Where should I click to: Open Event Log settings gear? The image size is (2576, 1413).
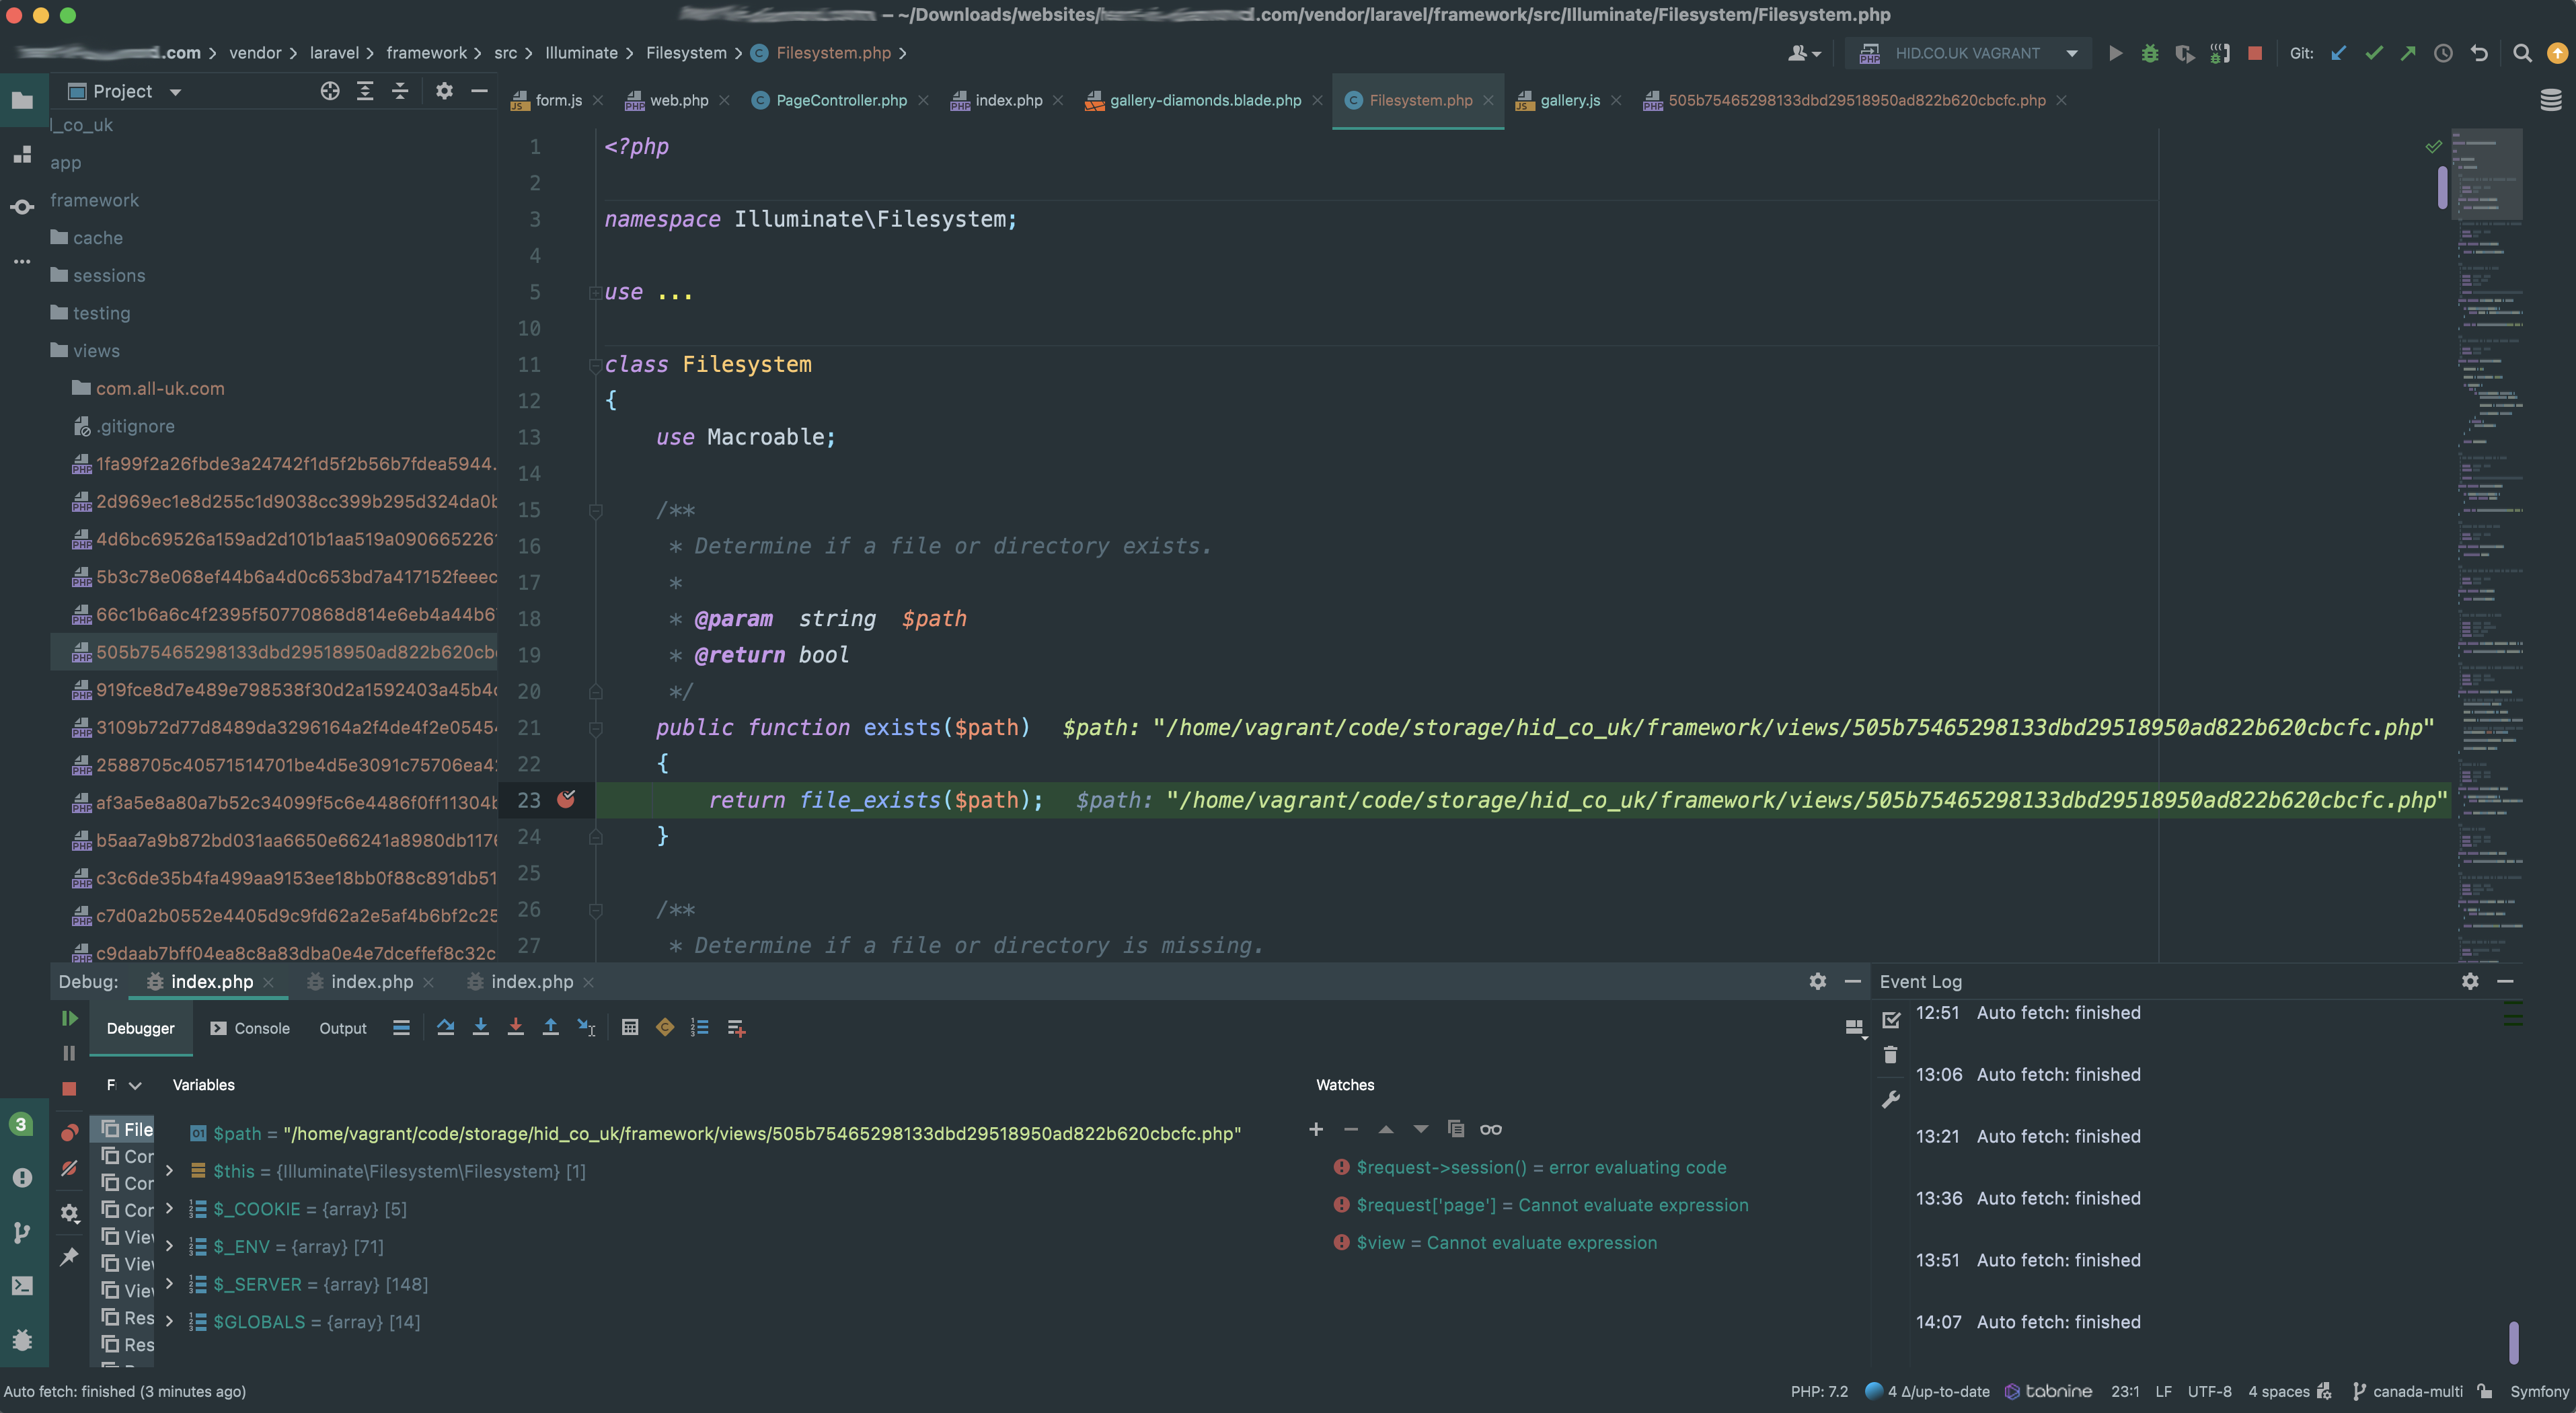click(2470, 981)
